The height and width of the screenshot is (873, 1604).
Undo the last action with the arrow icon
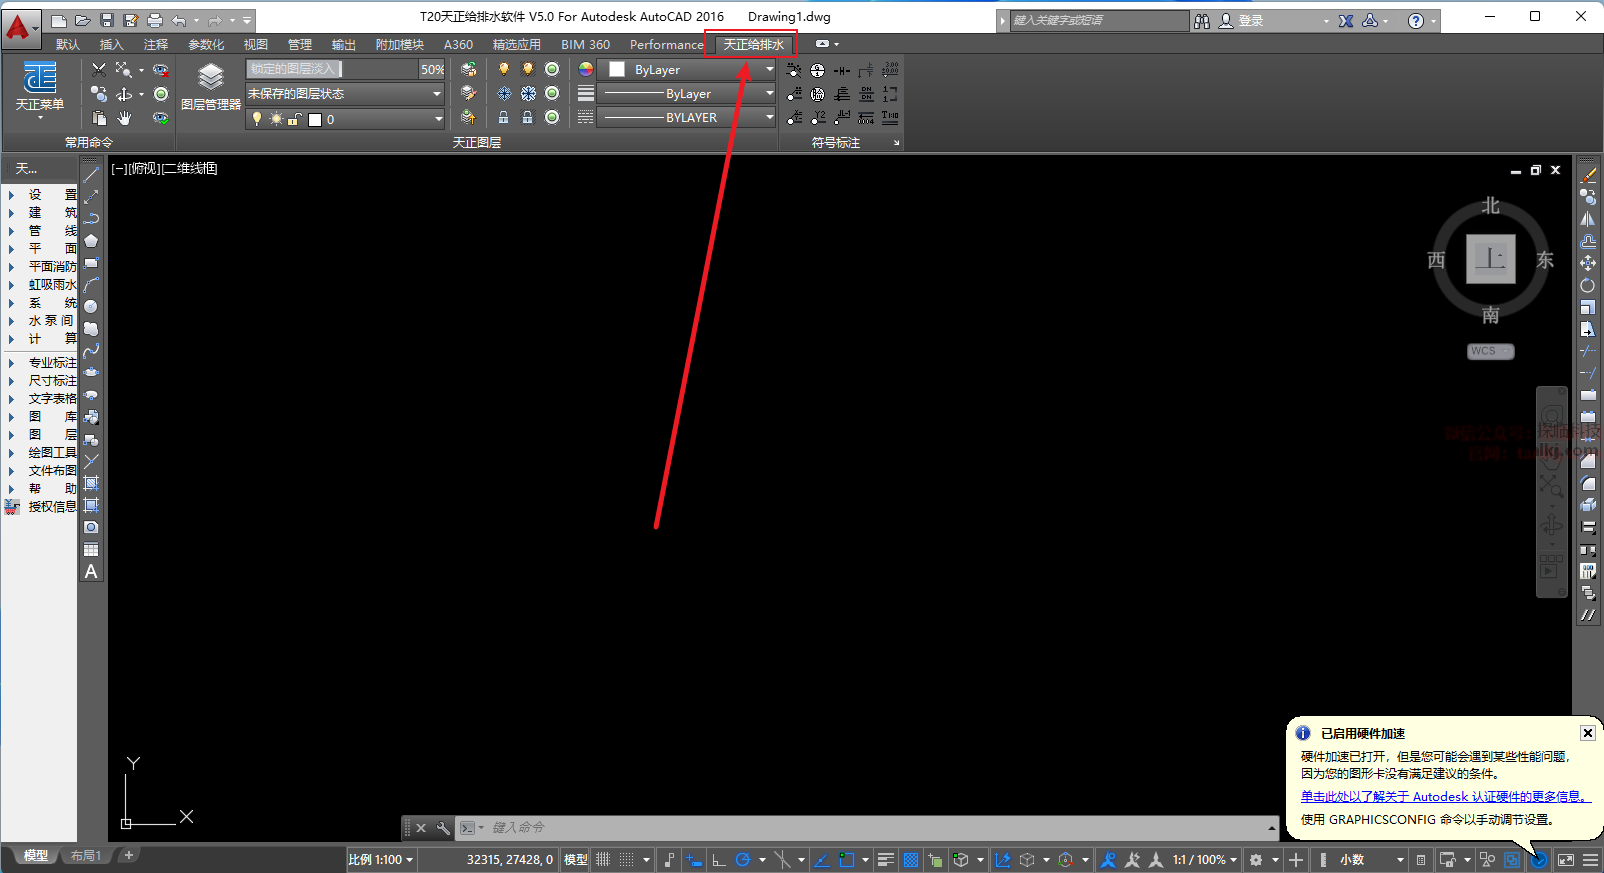coord(179,20)
